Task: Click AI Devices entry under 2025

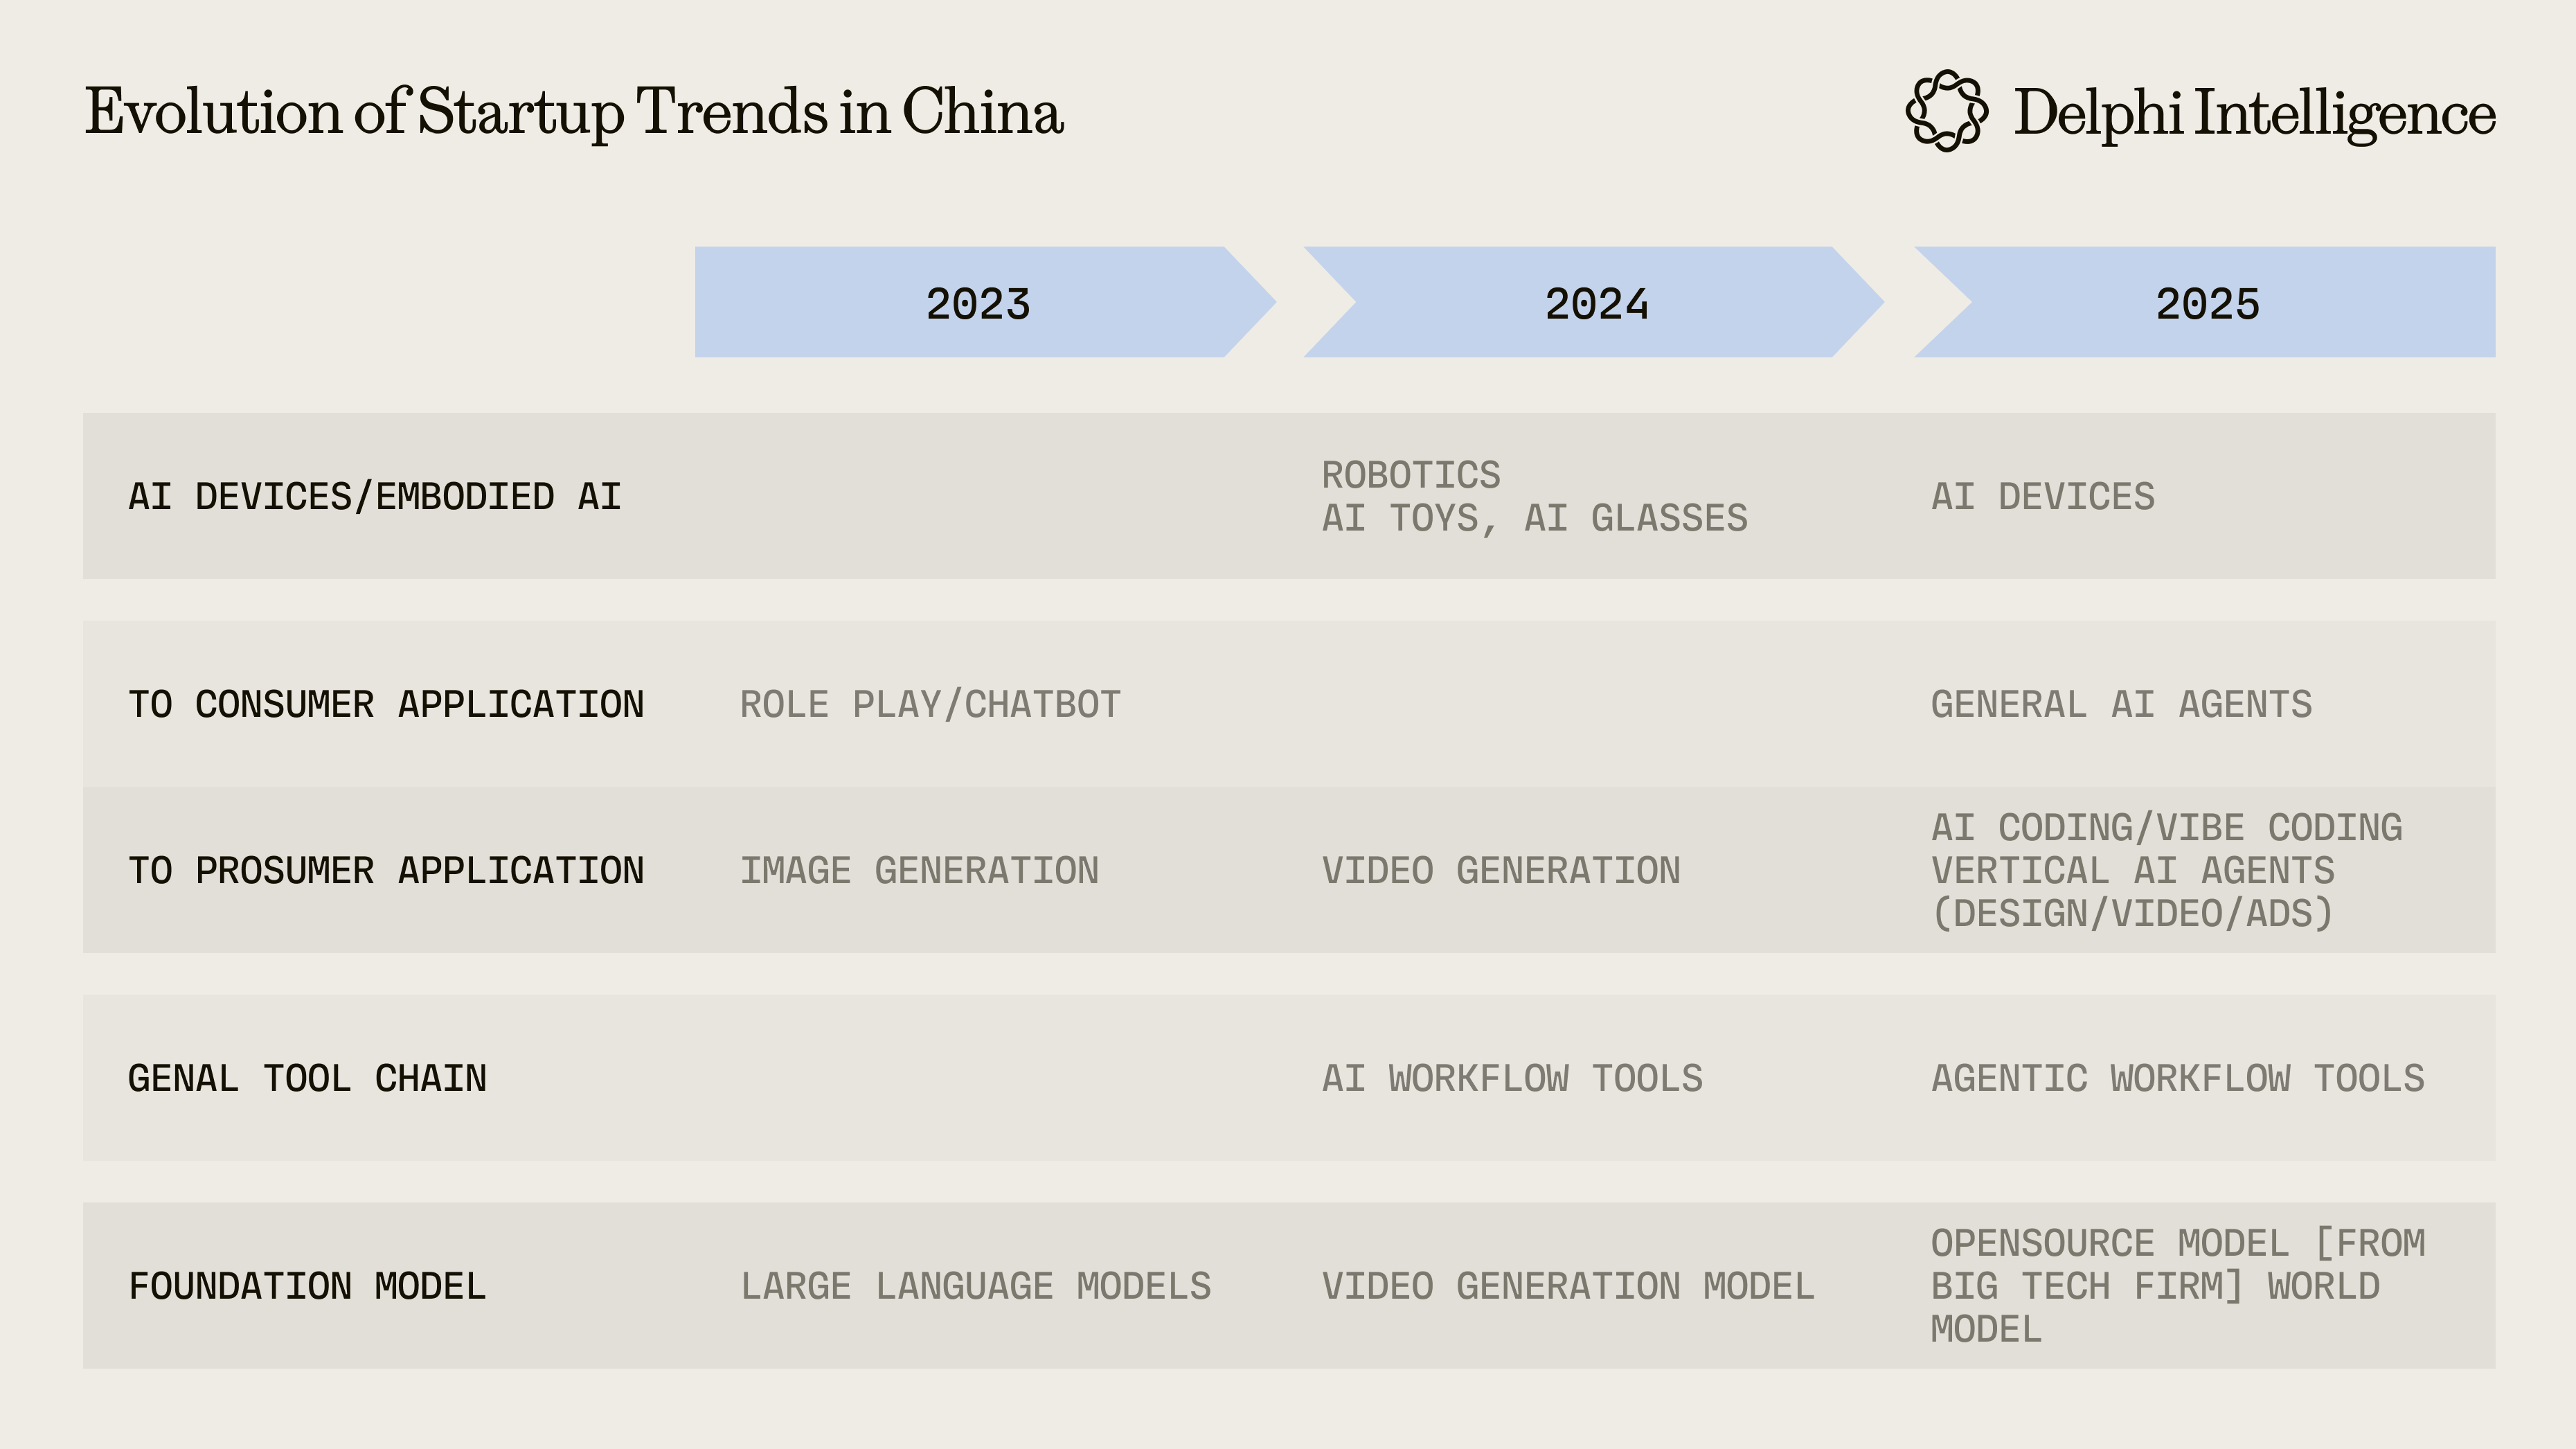Action: click(2042, 497)
